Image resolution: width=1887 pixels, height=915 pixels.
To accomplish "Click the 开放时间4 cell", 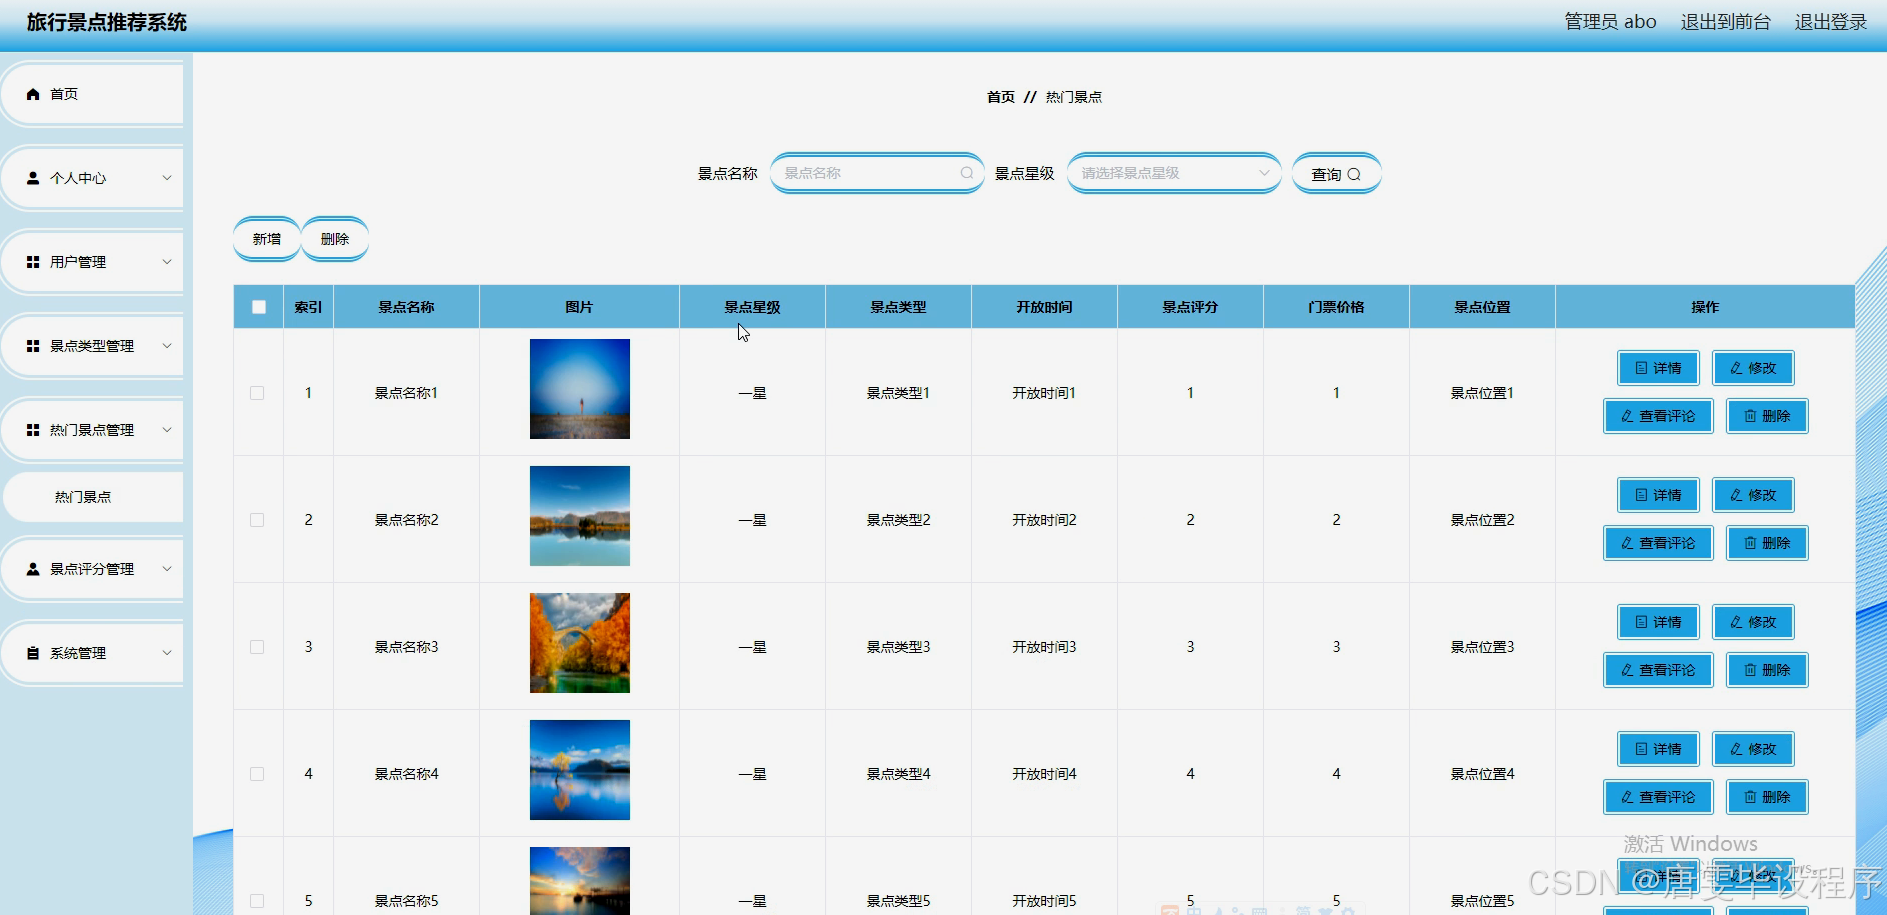I will click(x=1044, y=774).
